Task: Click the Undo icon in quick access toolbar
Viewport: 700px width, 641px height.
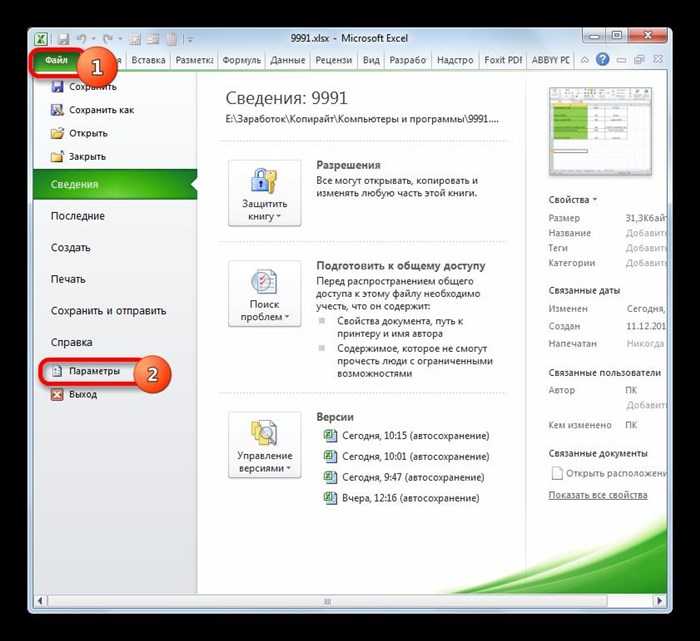Action: tap(82, 39)
